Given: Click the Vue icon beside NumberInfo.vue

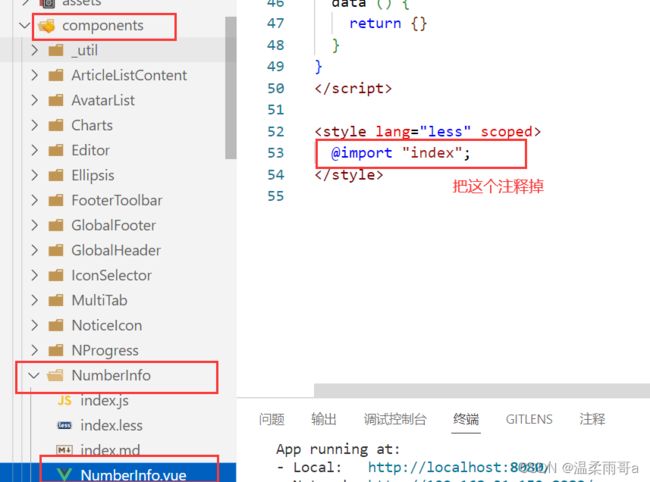Looking at the screenshot, I should point(64,475).
